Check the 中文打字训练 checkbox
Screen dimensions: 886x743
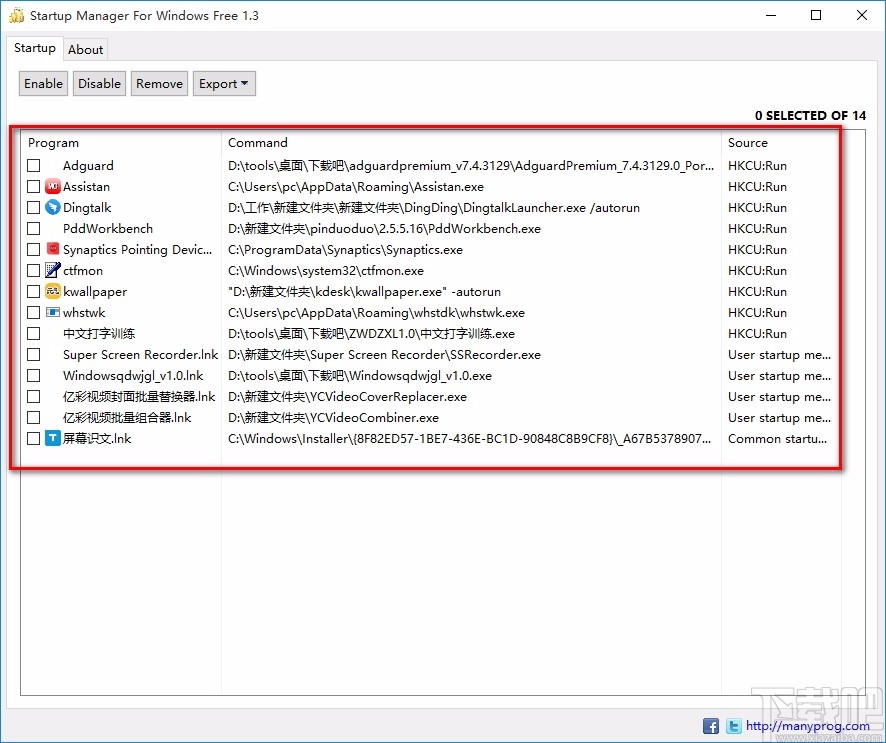(x=33, y=333)
